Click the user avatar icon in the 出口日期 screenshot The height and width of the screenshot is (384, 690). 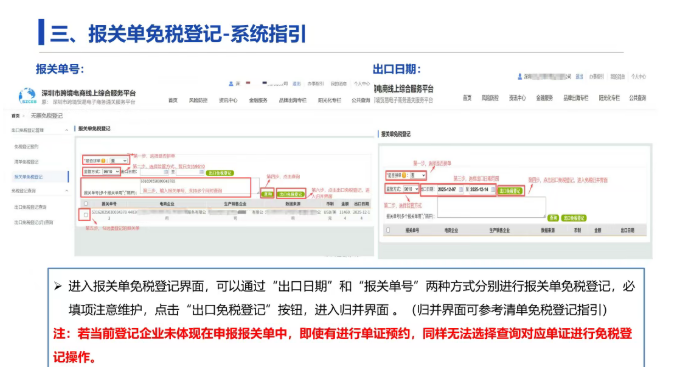[520, 77]
